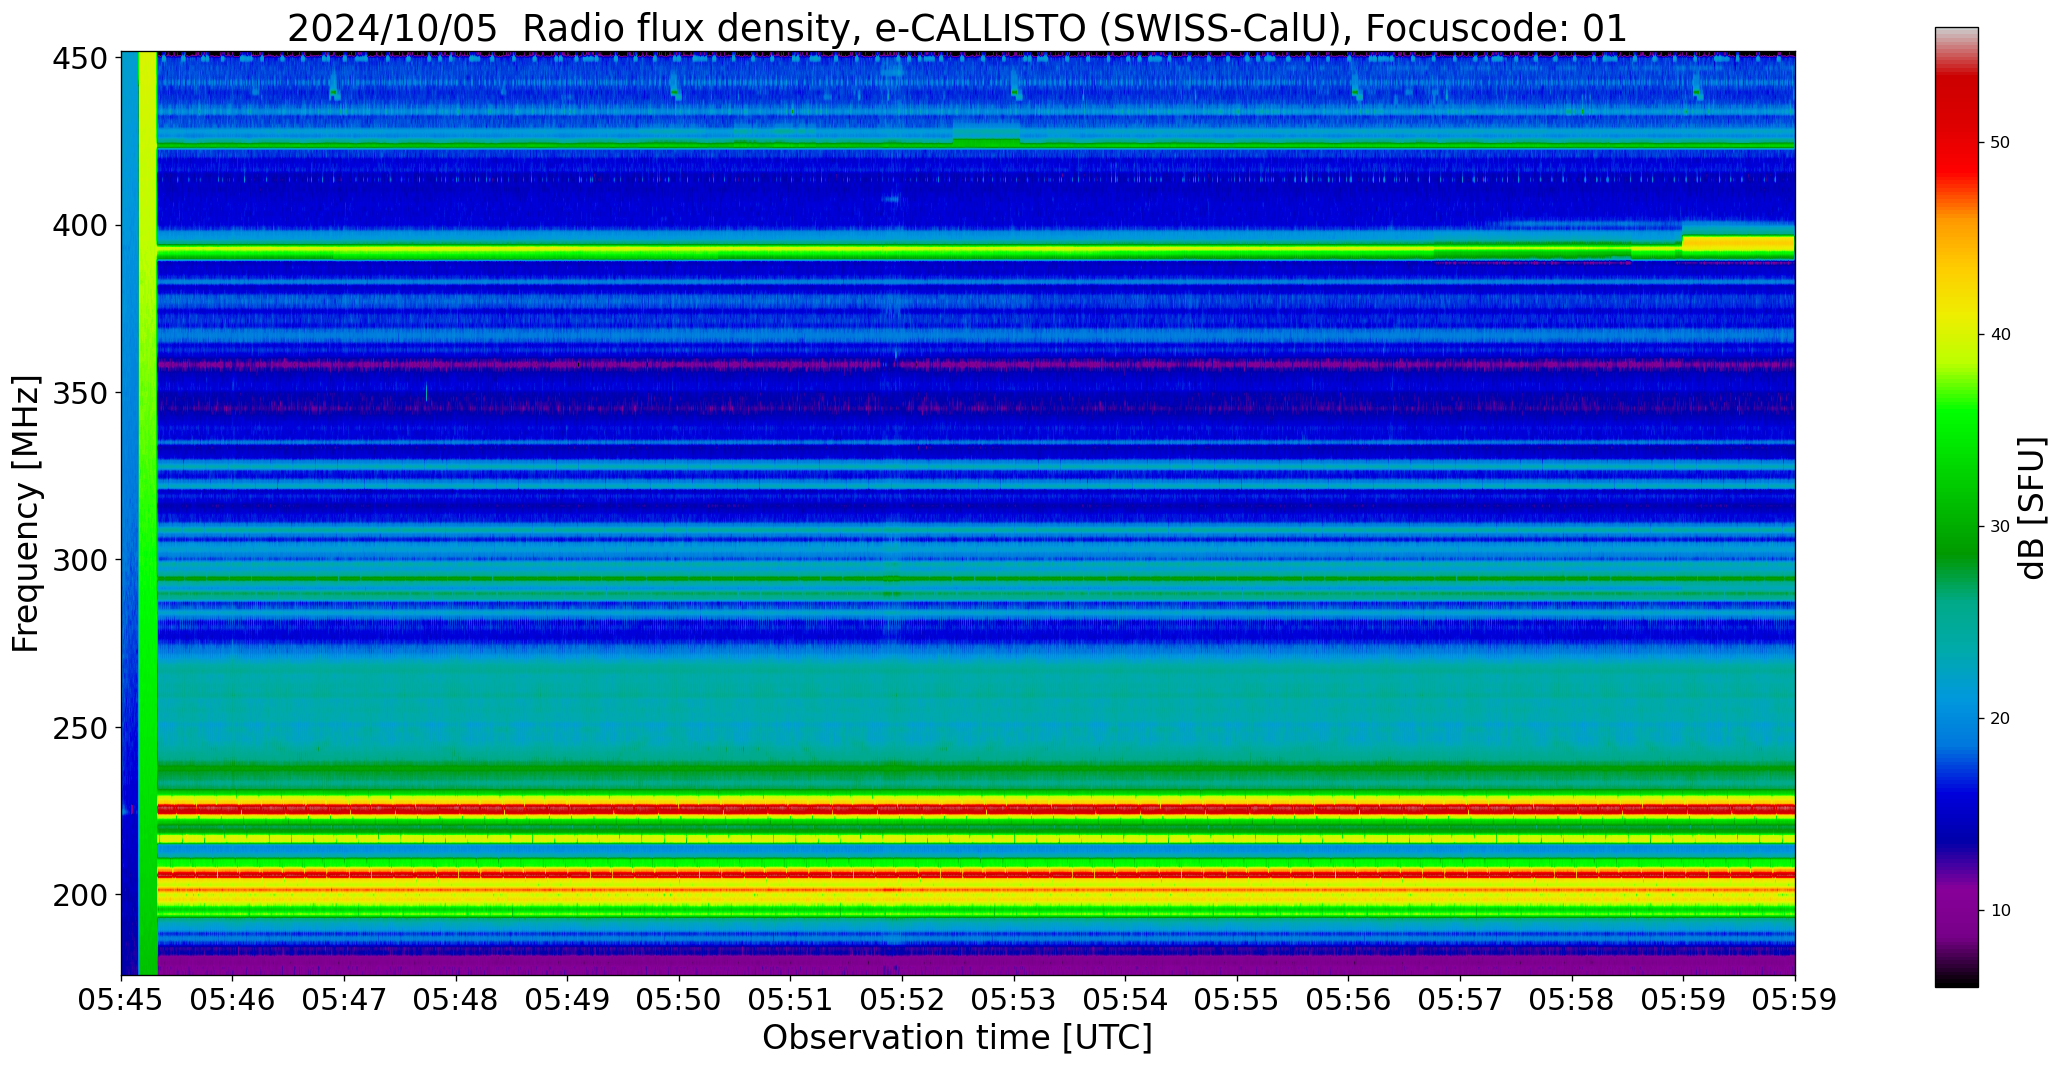
Task: Select the 250 frequency tick label
Action: click(x=79, y=727)
